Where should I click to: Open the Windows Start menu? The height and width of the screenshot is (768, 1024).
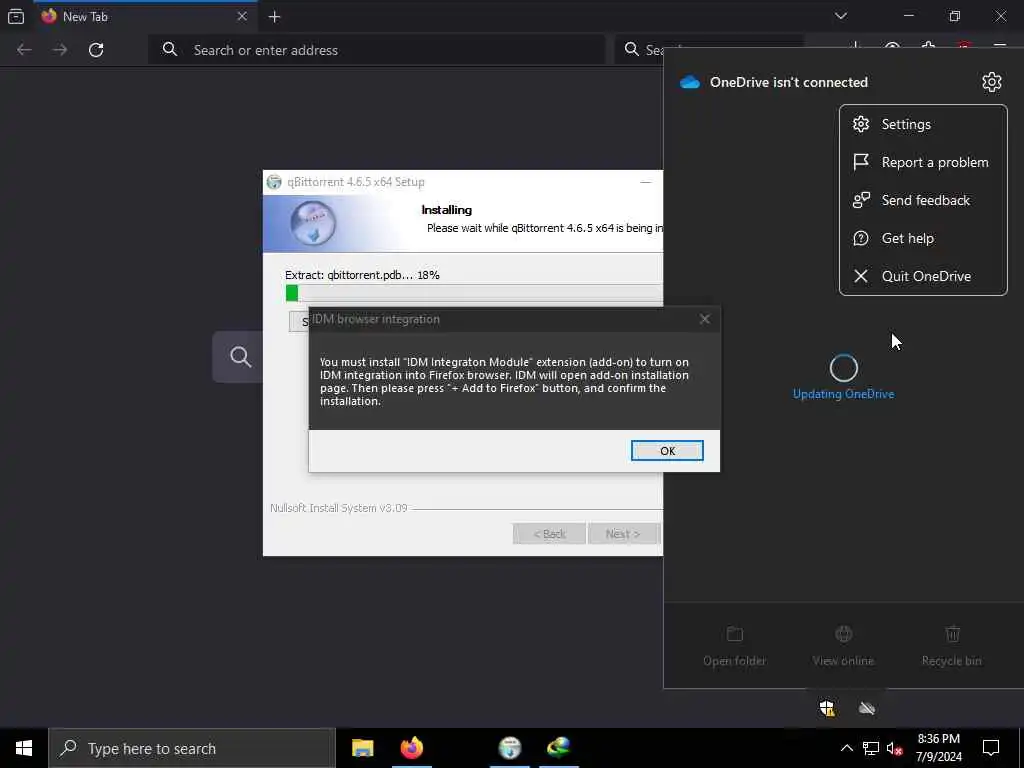tap(24, 748)
